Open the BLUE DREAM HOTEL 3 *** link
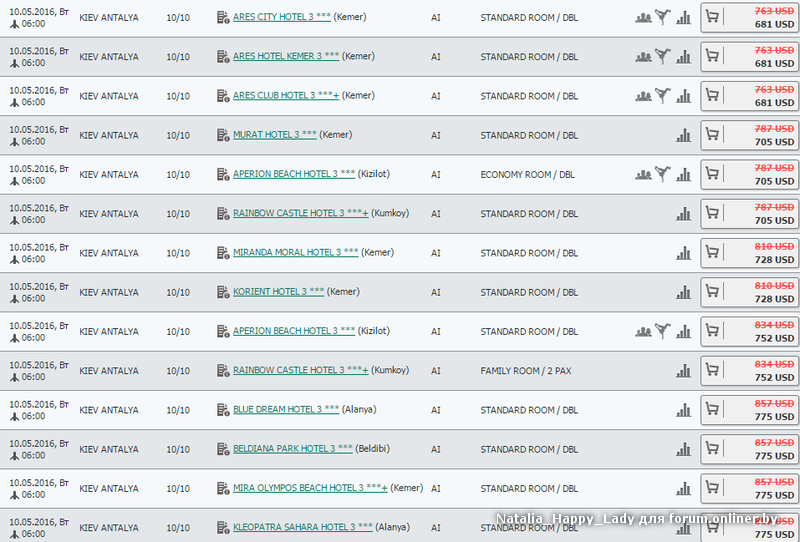Image resolution: width=800 pixels, height=542 pixels. (286, 410)
